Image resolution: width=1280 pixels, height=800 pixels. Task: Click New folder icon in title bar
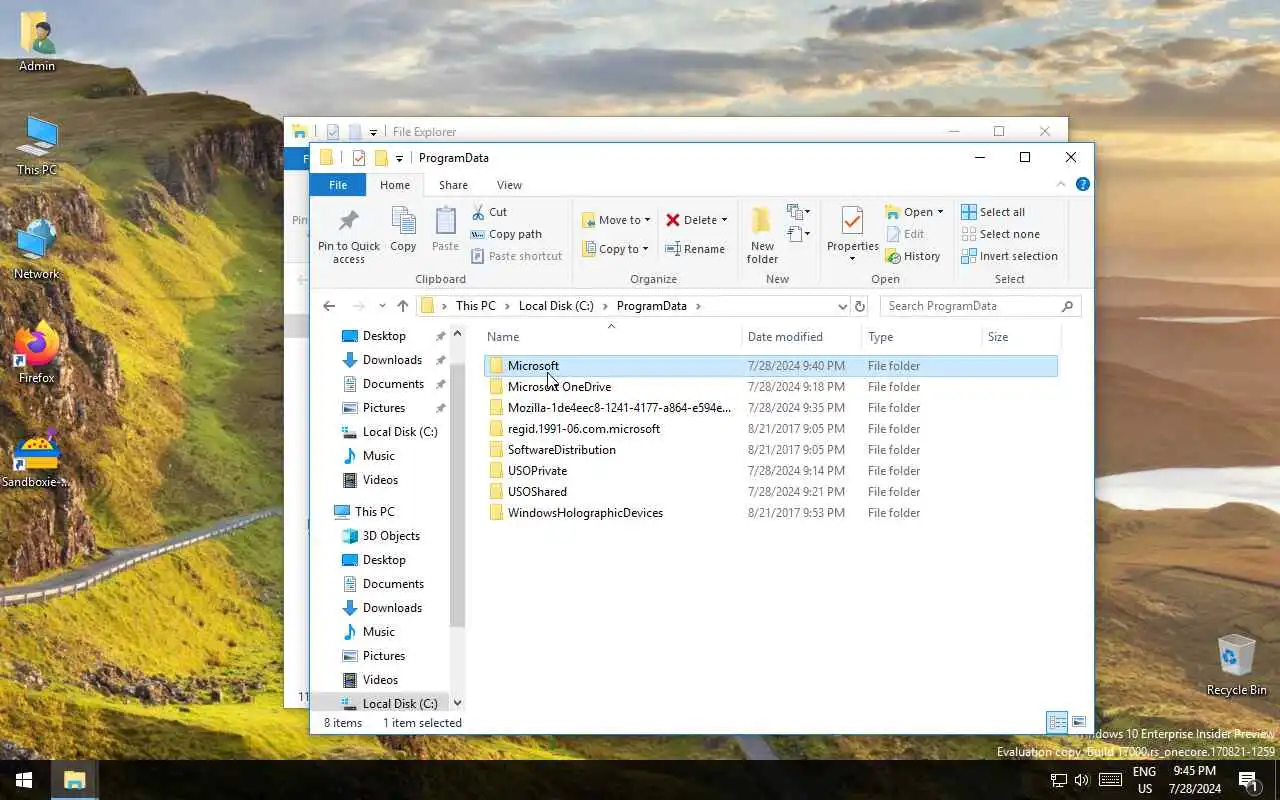380,158
